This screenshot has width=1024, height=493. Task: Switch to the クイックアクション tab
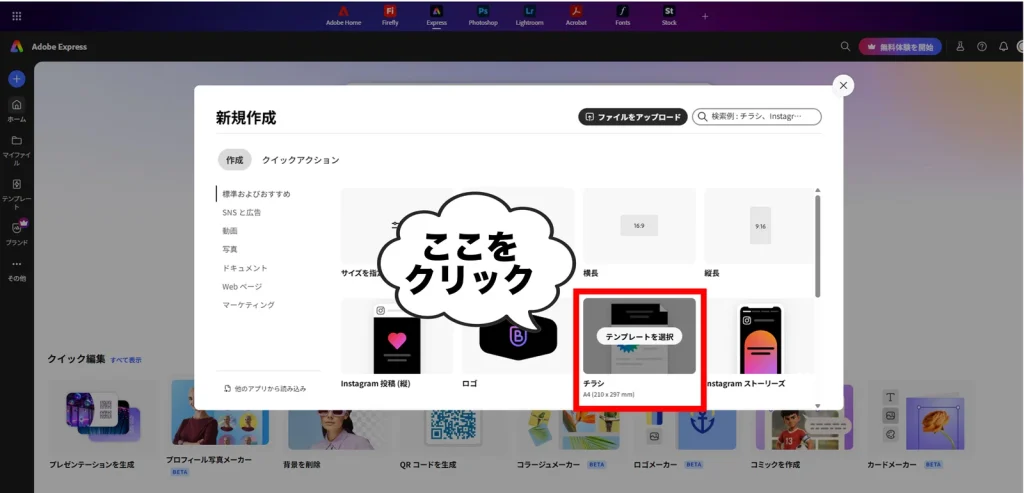coord(300,160)
